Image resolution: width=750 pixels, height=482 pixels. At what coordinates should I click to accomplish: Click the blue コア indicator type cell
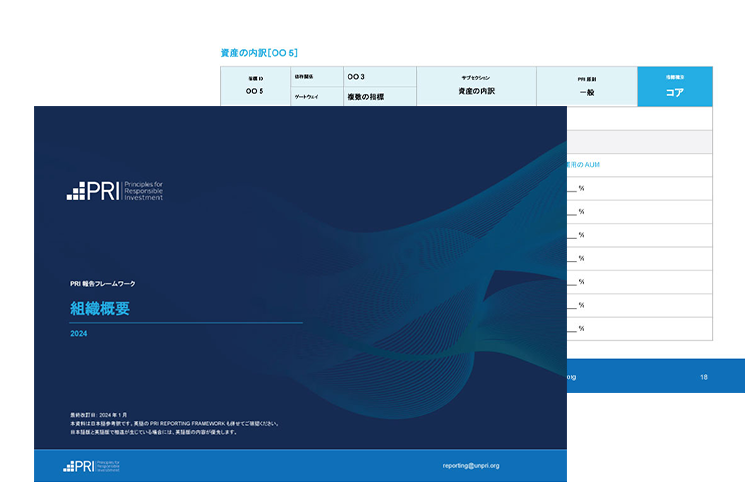675,87
